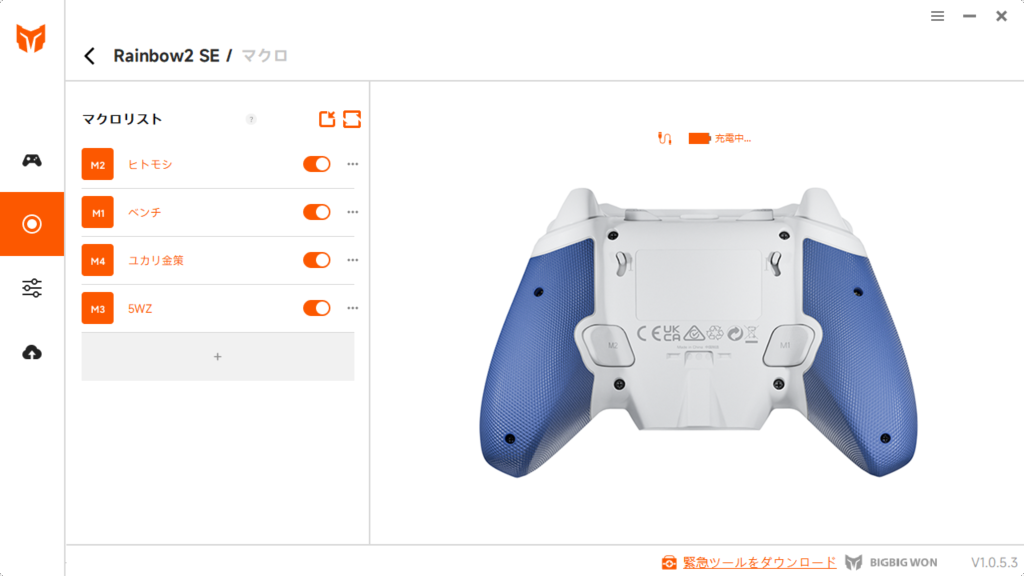Image resolution: width=1024 pixels, height=576 pixels.
Task: Open more options for ヒトモシ macro
Action: (x=353, y=165)
